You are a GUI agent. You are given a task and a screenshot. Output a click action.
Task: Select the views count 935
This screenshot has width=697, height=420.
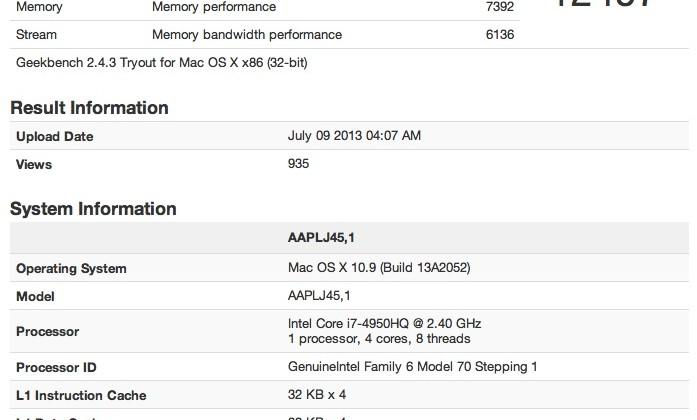pyautogui.click(x=298, y=164)
